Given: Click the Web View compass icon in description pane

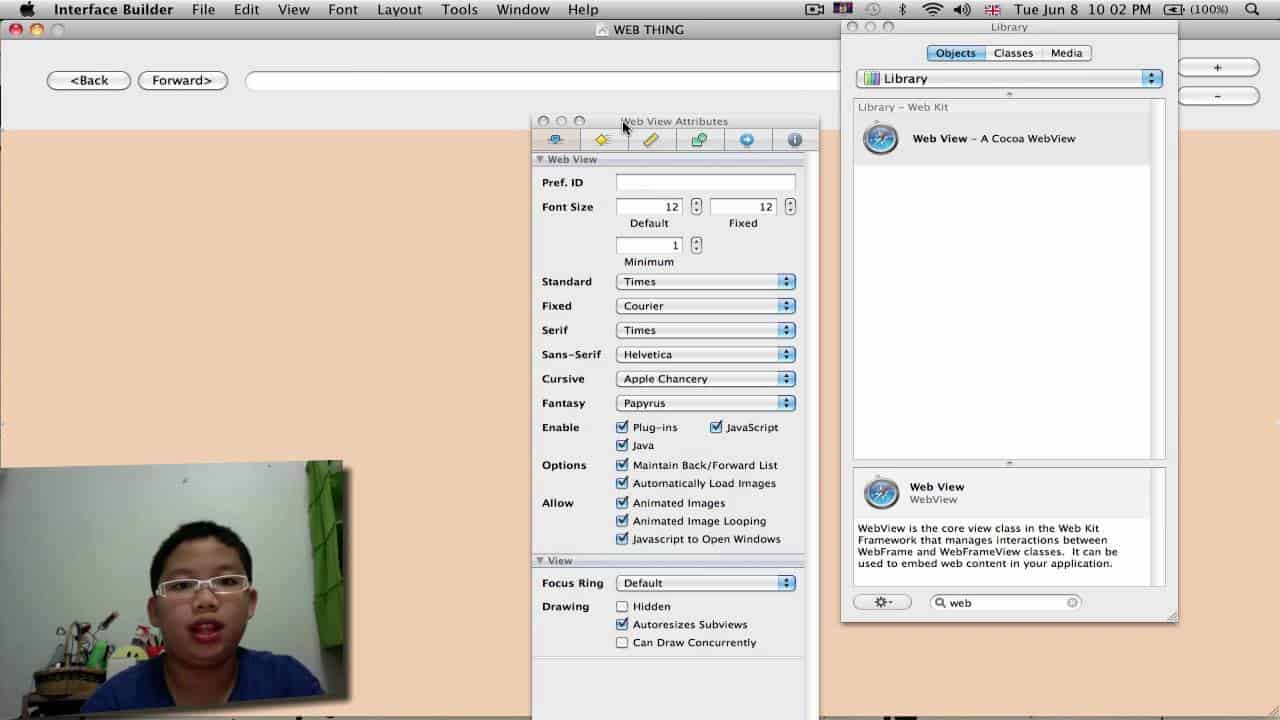Looking at the screenshot, I should click(881, 493).
